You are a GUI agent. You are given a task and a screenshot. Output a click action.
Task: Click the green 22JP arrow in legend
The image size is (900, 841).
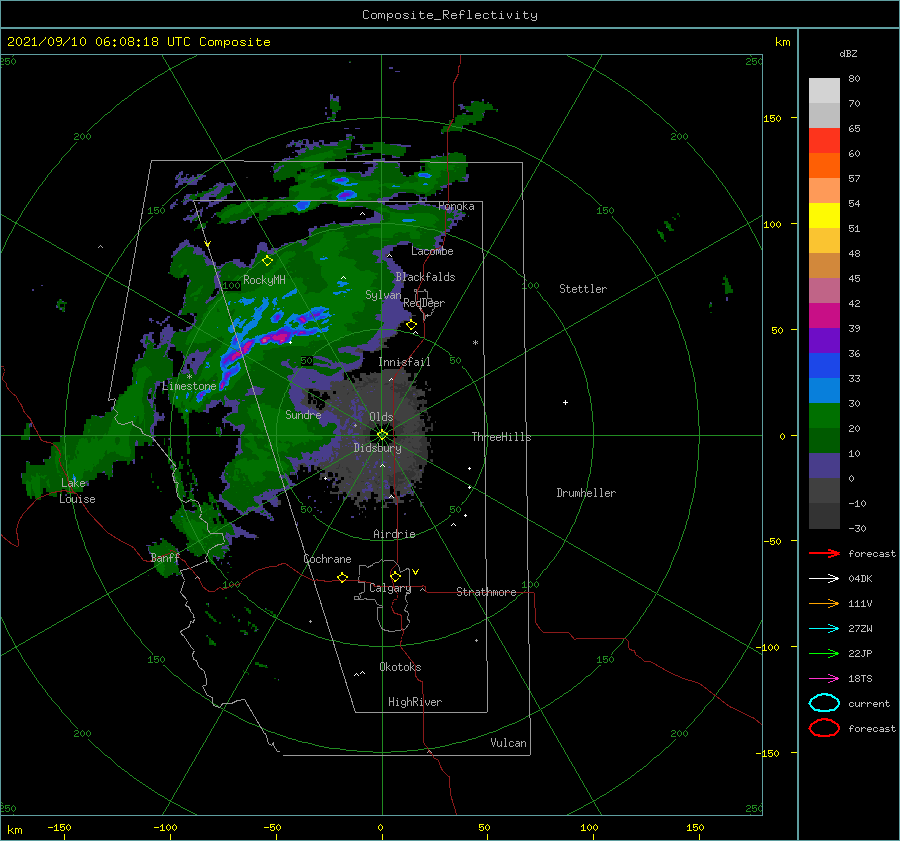824,653
